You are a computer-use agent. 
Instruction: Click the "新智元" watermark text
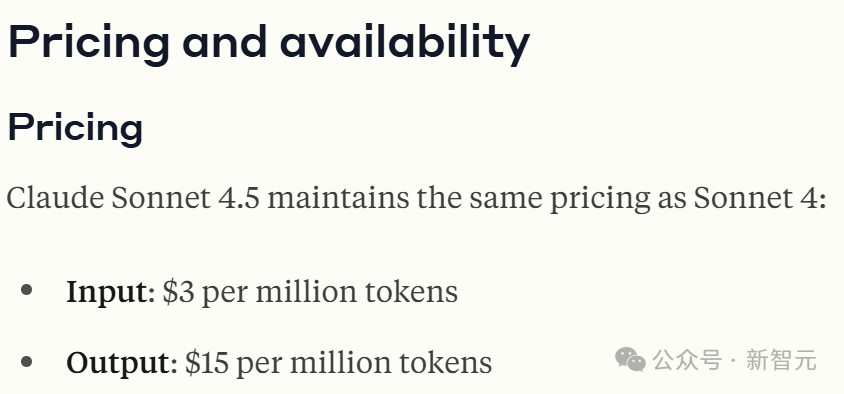click(782, 360)
